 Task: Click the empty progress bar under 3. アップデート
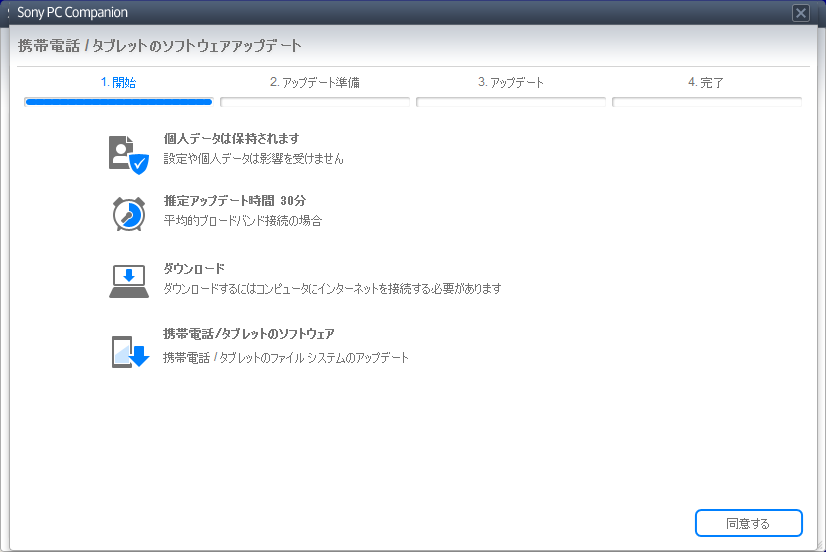click(x=510, y=102)
